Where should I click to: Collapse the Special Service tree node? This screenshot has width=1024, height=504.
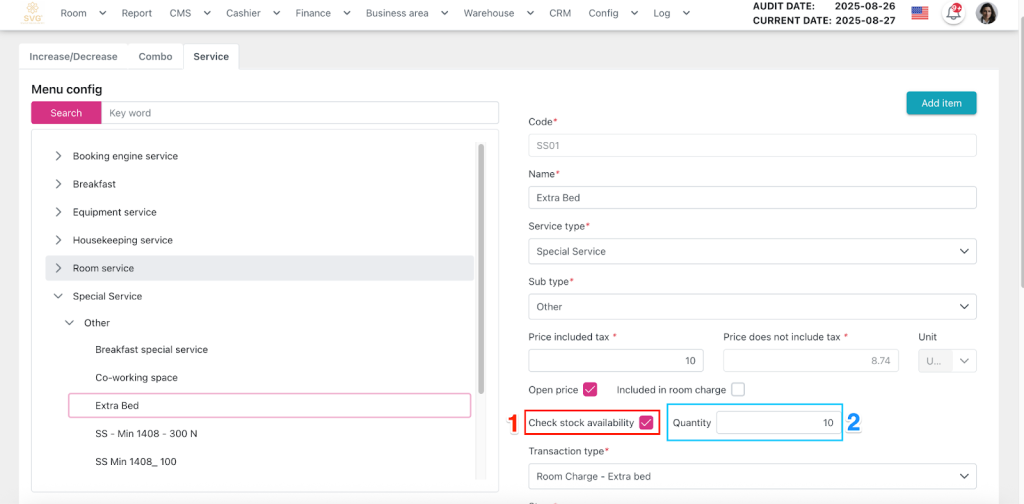tap(58, 296)
